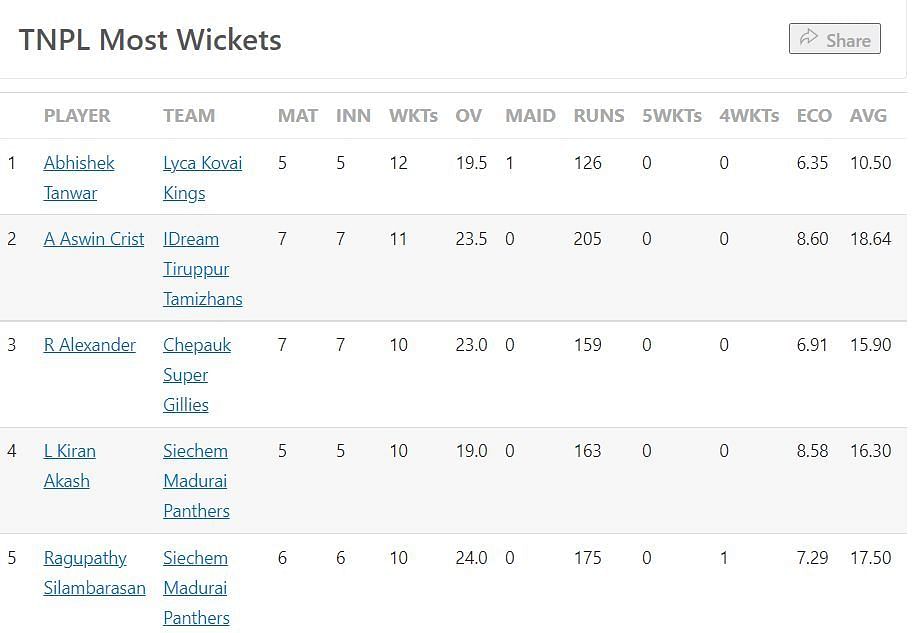Click the share arrow icon
915x633 pixels.
tap(808, 39)
